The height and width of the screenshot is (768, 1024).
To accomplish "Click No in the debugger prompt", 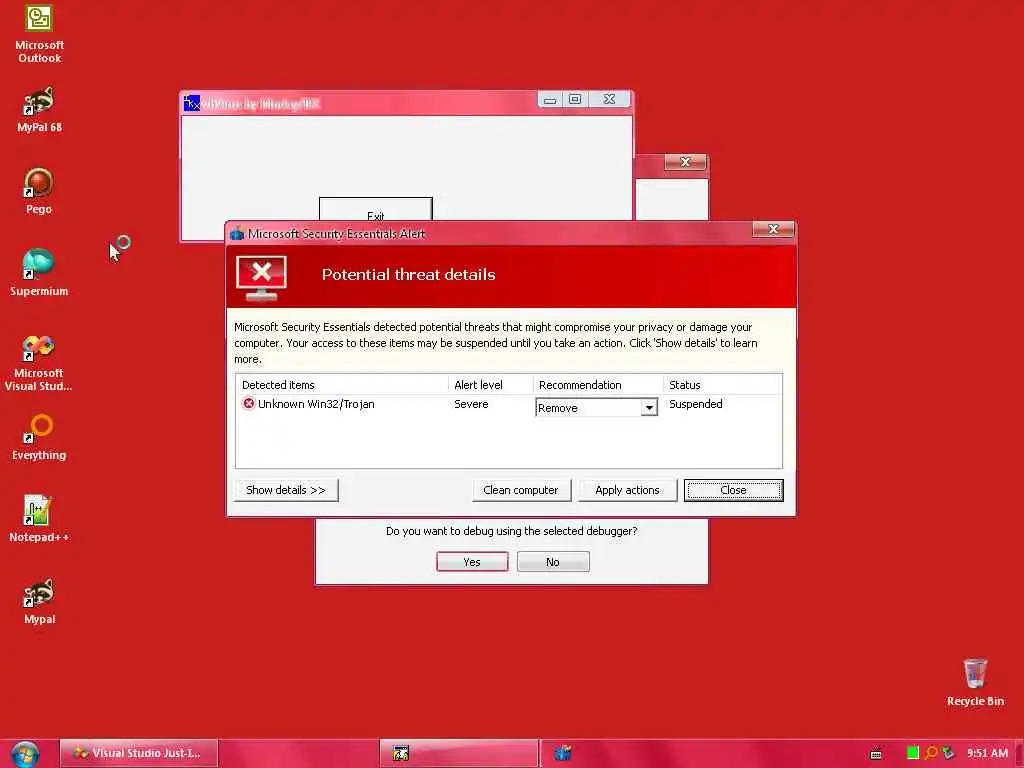I will [553, 562].
